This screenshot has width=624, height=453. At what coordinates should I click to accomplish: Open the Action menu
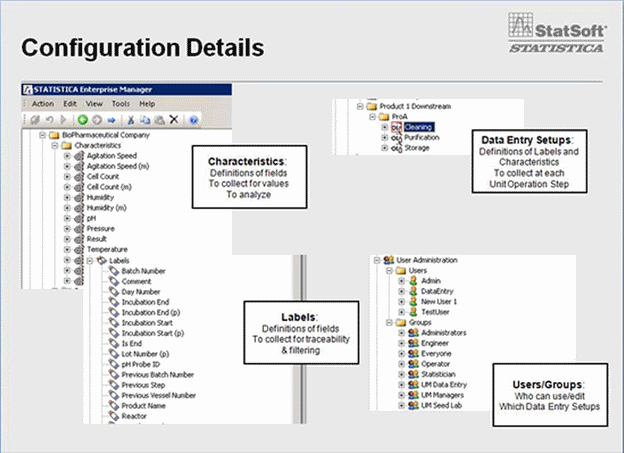click(43, 104)
